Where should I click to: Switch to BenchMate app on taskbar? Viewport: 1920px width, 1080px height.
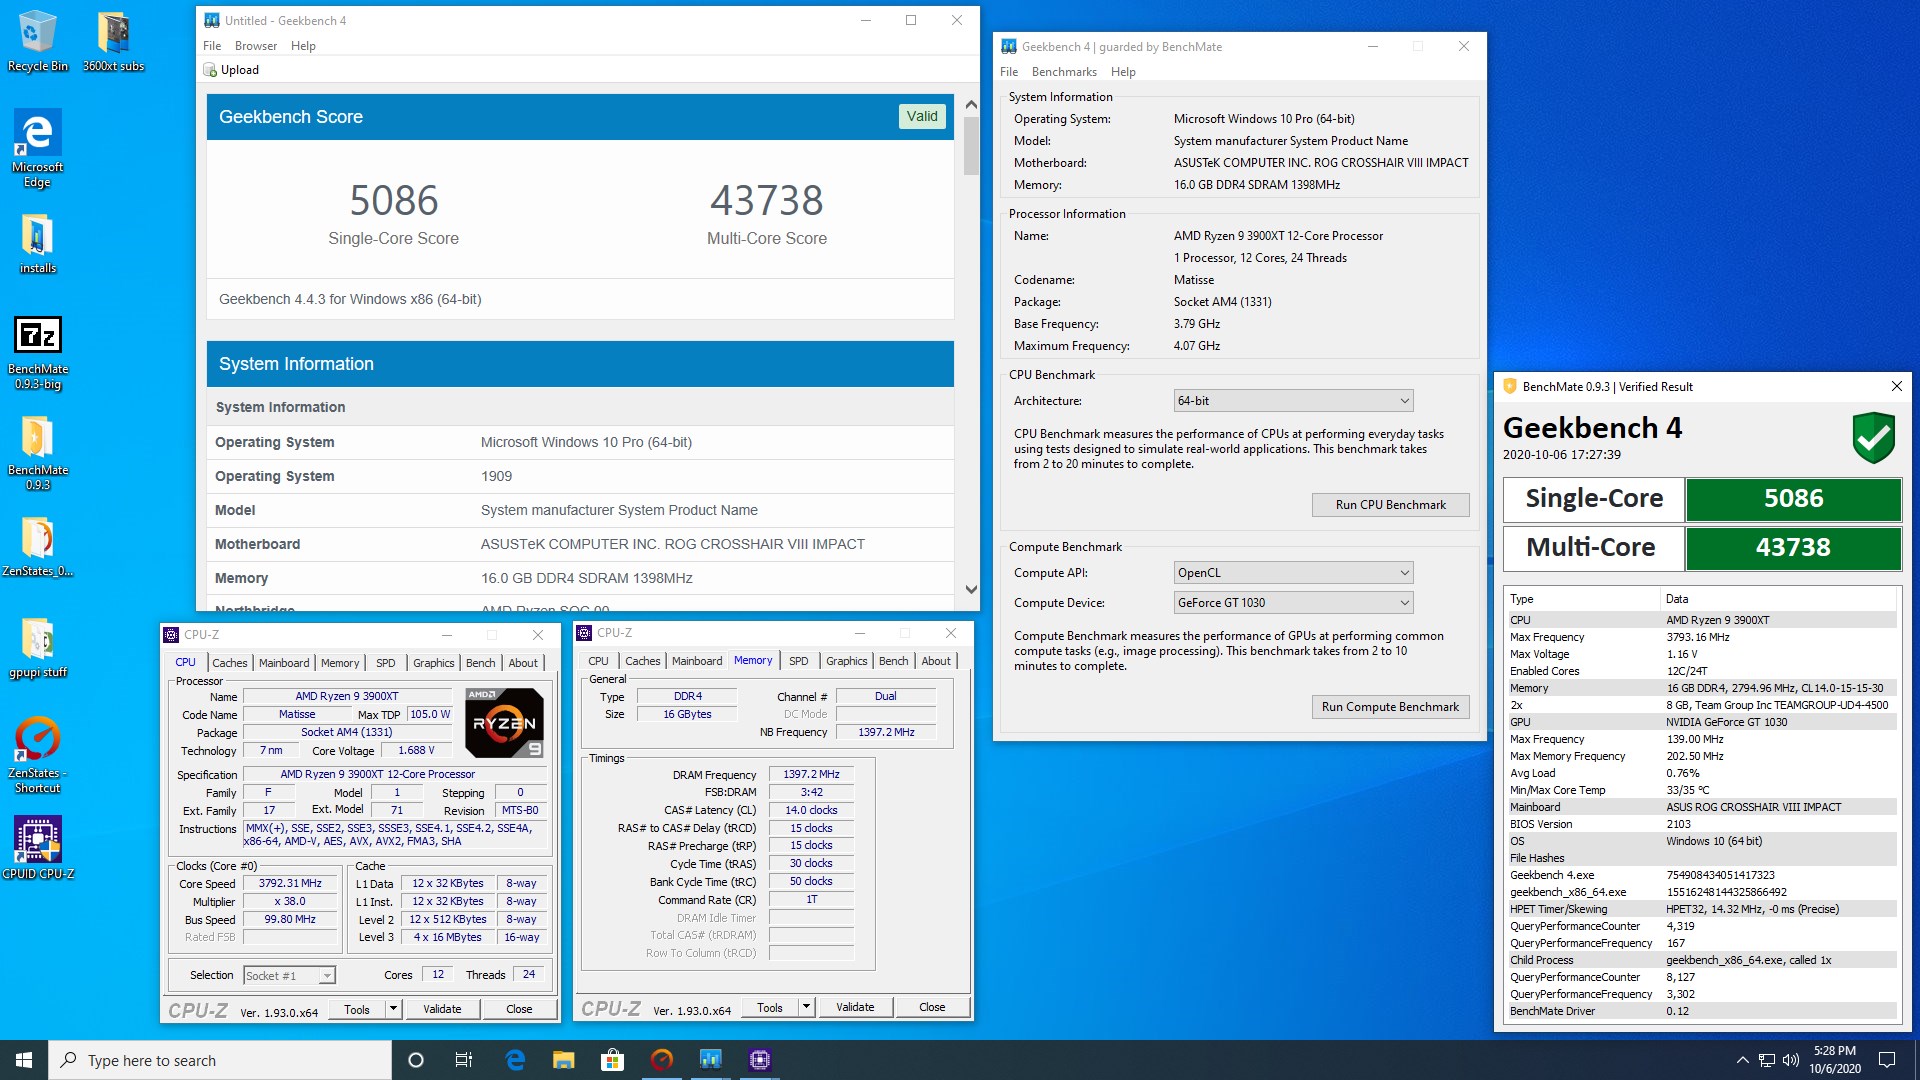(661, 1060)
